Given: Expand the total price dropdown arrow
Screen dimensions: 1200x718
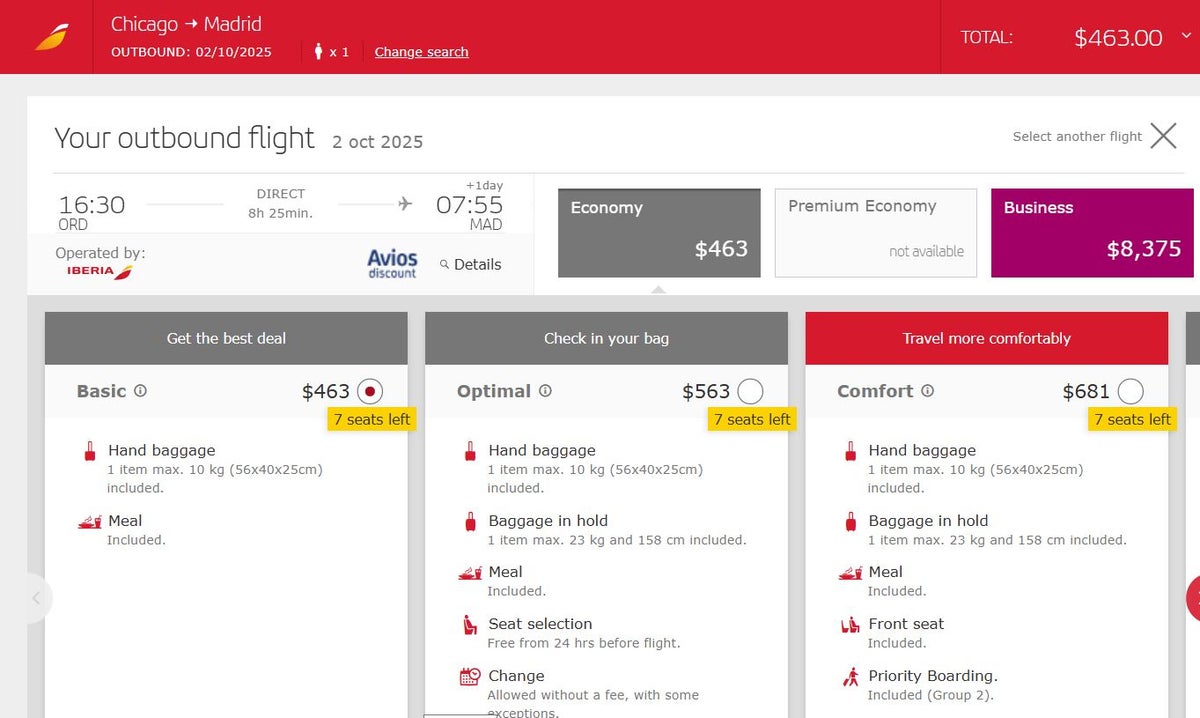Looking at the screenshot, I should [1187, 37].
